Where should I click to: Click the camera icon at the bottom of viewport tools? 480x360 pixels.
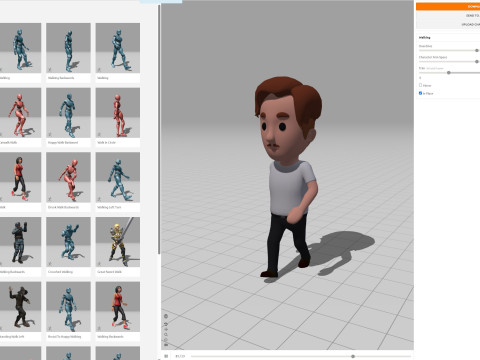click(166, 345)
